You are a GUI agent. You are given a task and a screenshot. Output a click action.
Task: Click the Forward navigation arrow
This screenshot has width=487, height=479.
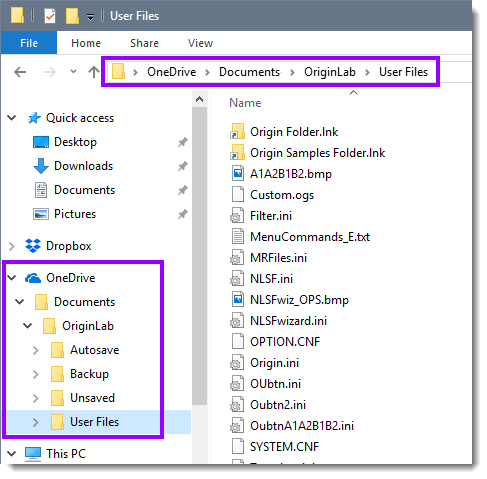pos(50,72)
